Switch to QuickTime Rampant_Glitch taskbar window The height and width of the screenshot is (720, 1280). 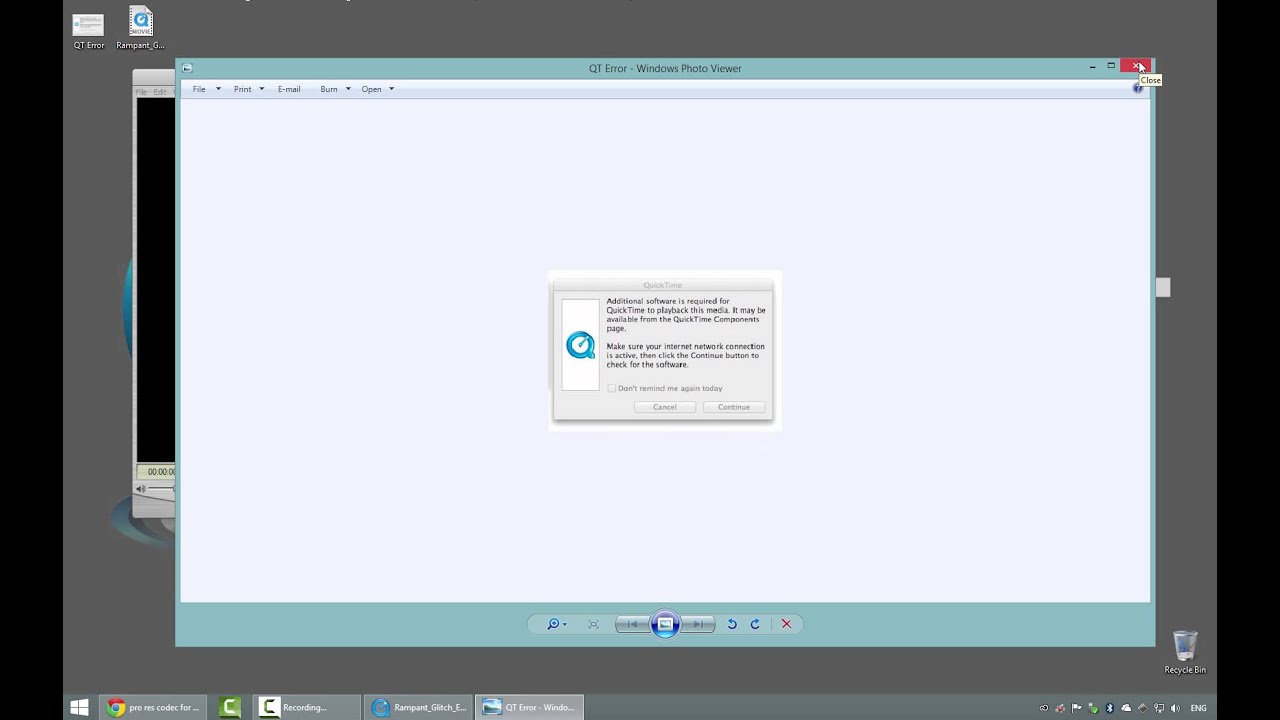coord(418,707)
